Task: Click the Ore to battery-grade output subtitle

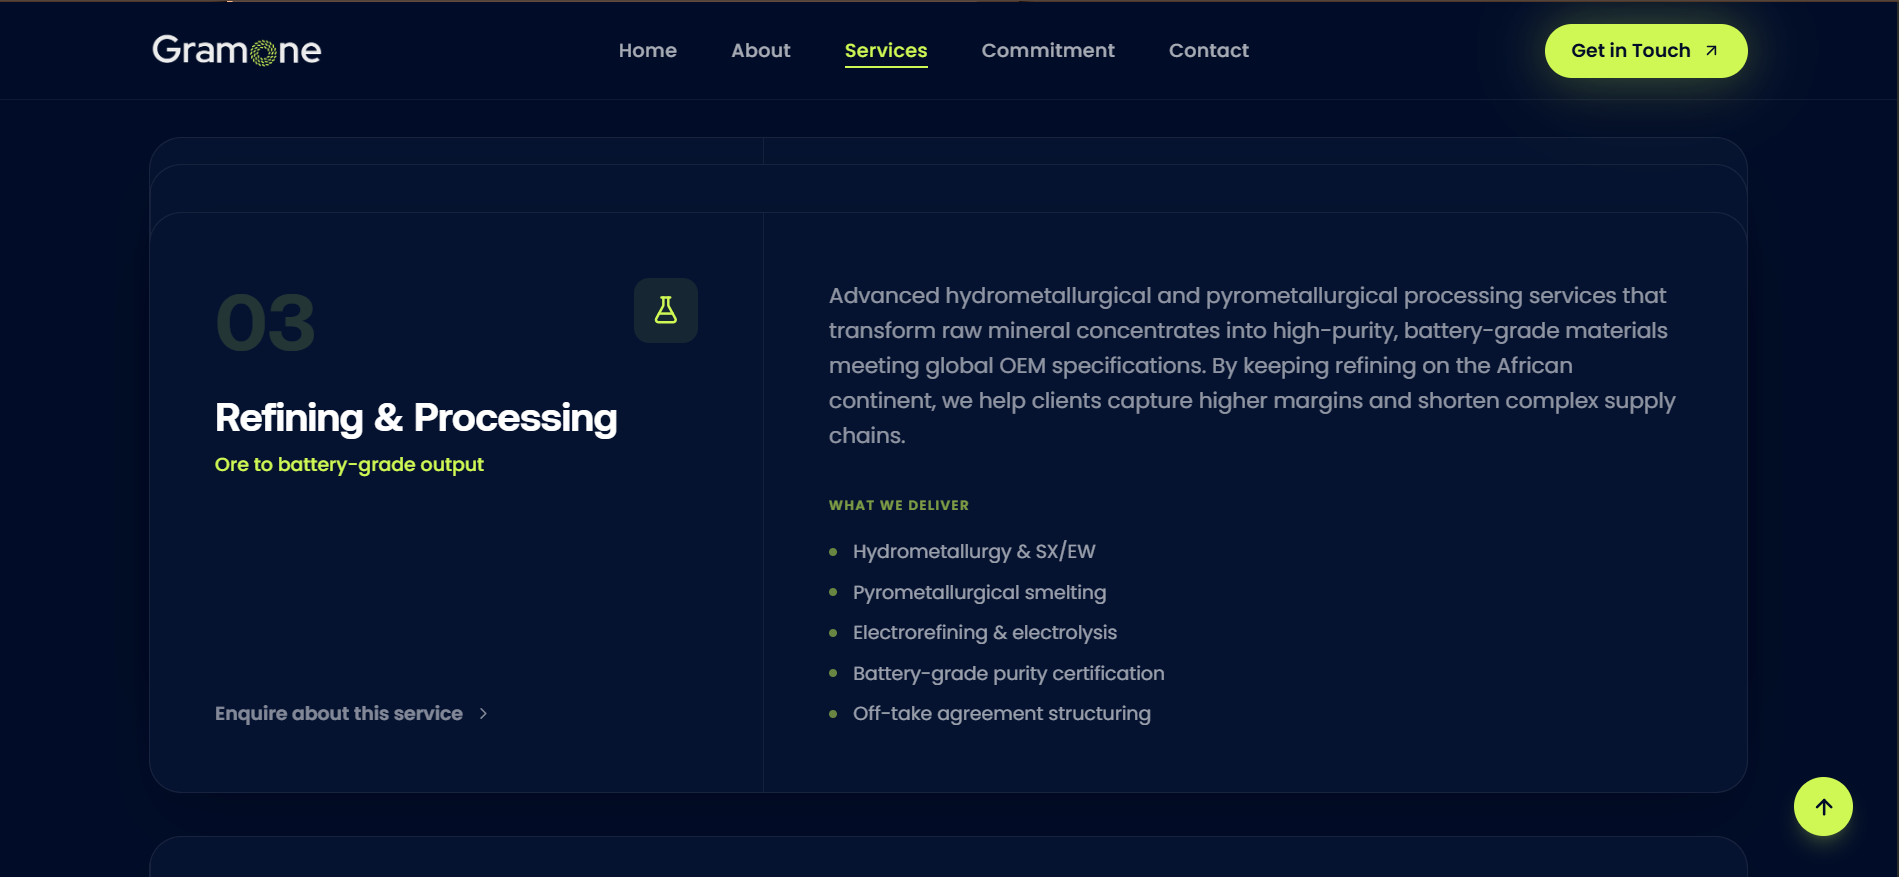Action: coord(349,465)
